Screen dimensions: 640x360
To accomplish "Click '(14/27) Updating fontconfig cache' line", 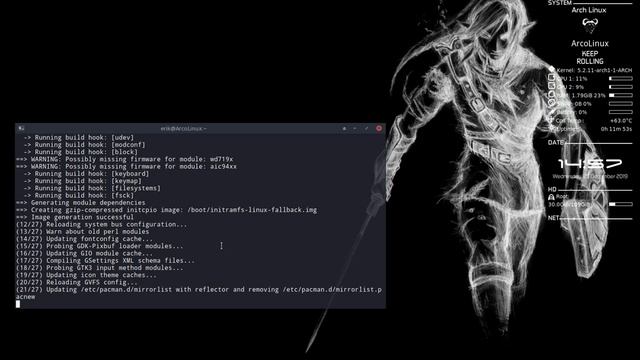I will click(84, 239).
